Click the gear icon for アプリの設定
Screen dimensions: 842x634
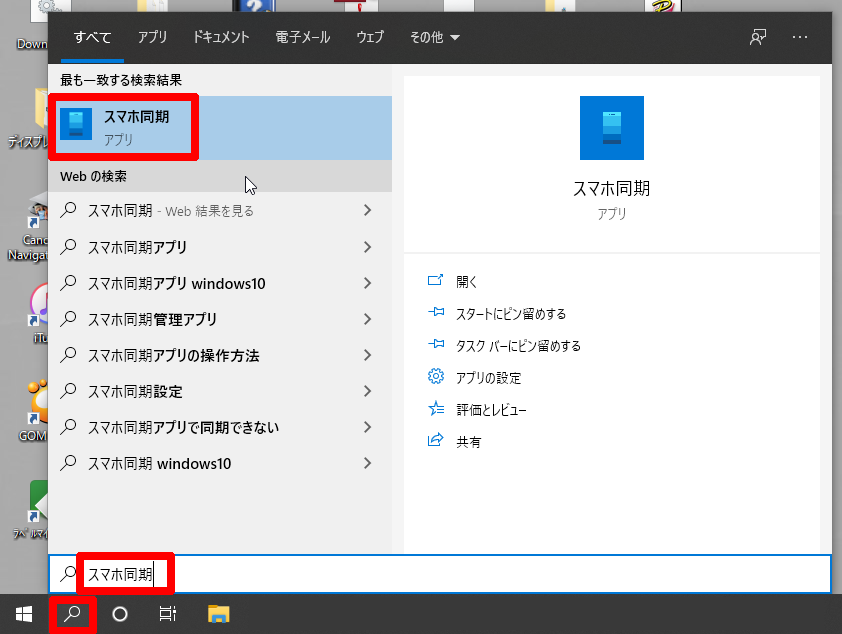[x=435, y=376]
